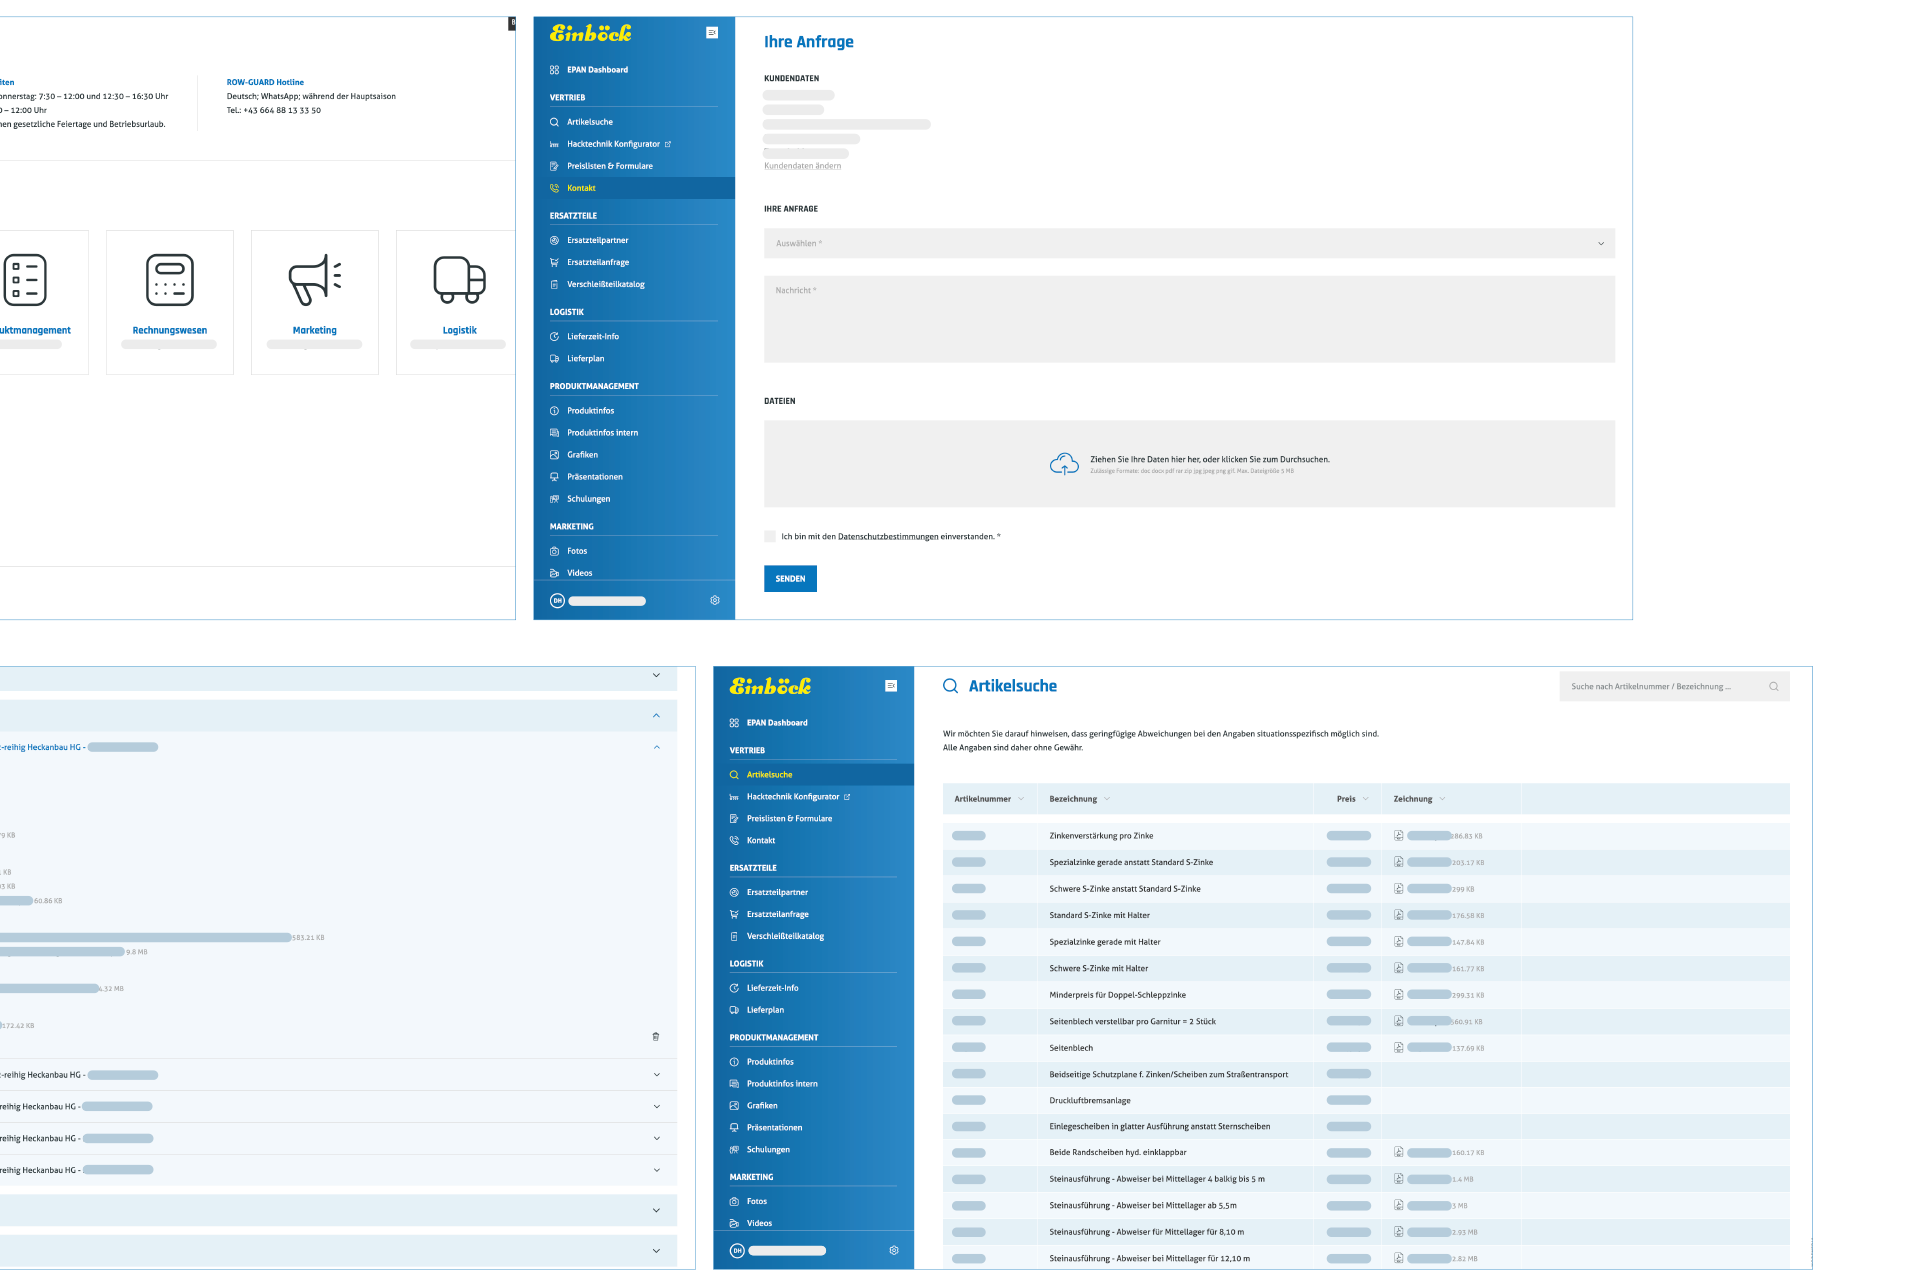
Task: Click the Datenschutzbestimmungen link
Action: pyautogui.click(x=887, y=537)
